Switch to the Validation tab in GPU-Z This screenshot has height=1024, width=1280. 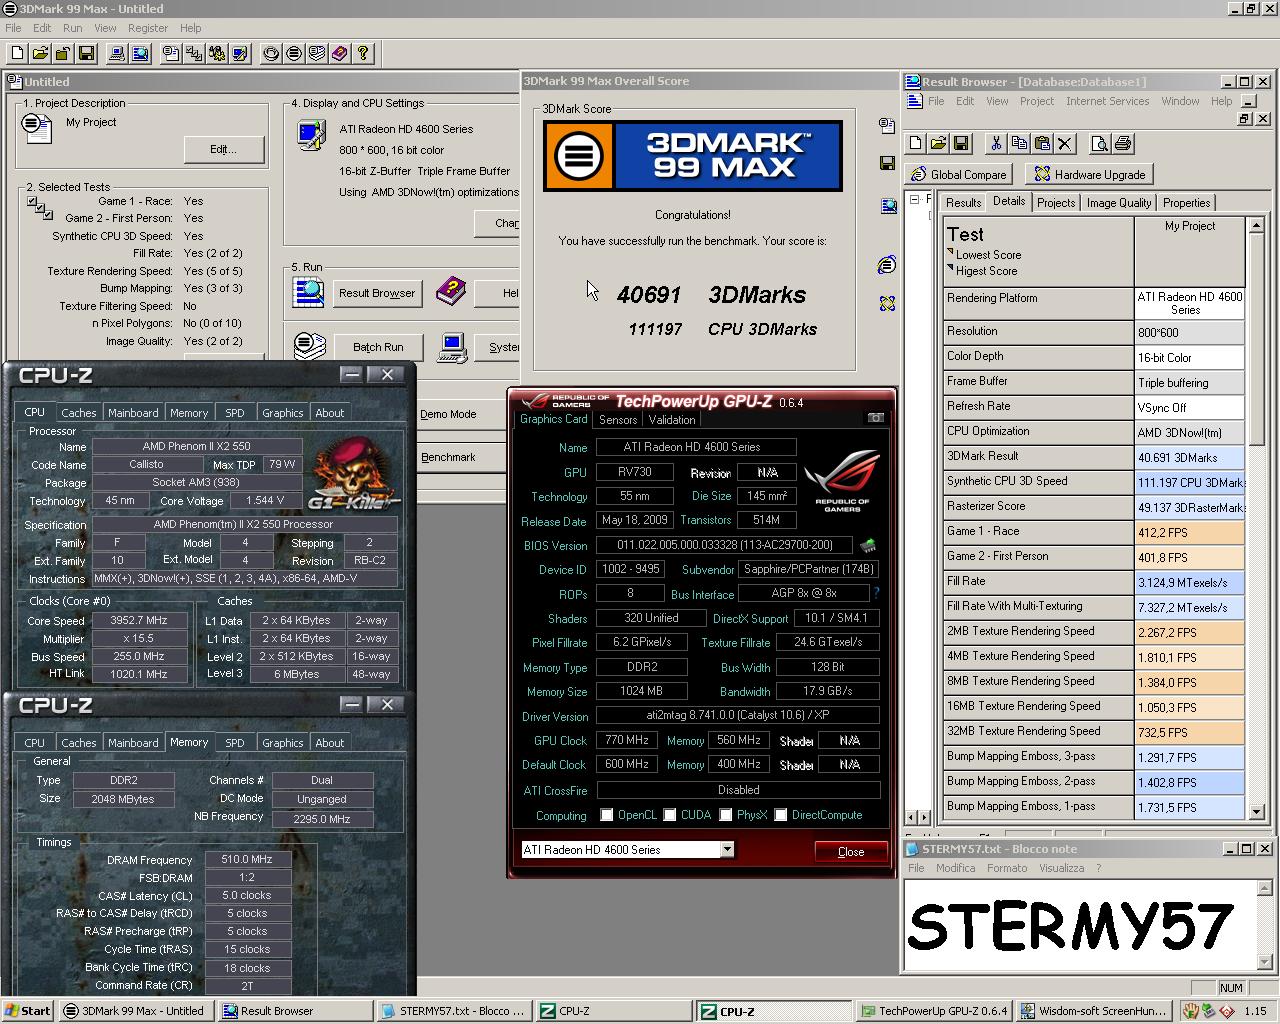point(672,420)
